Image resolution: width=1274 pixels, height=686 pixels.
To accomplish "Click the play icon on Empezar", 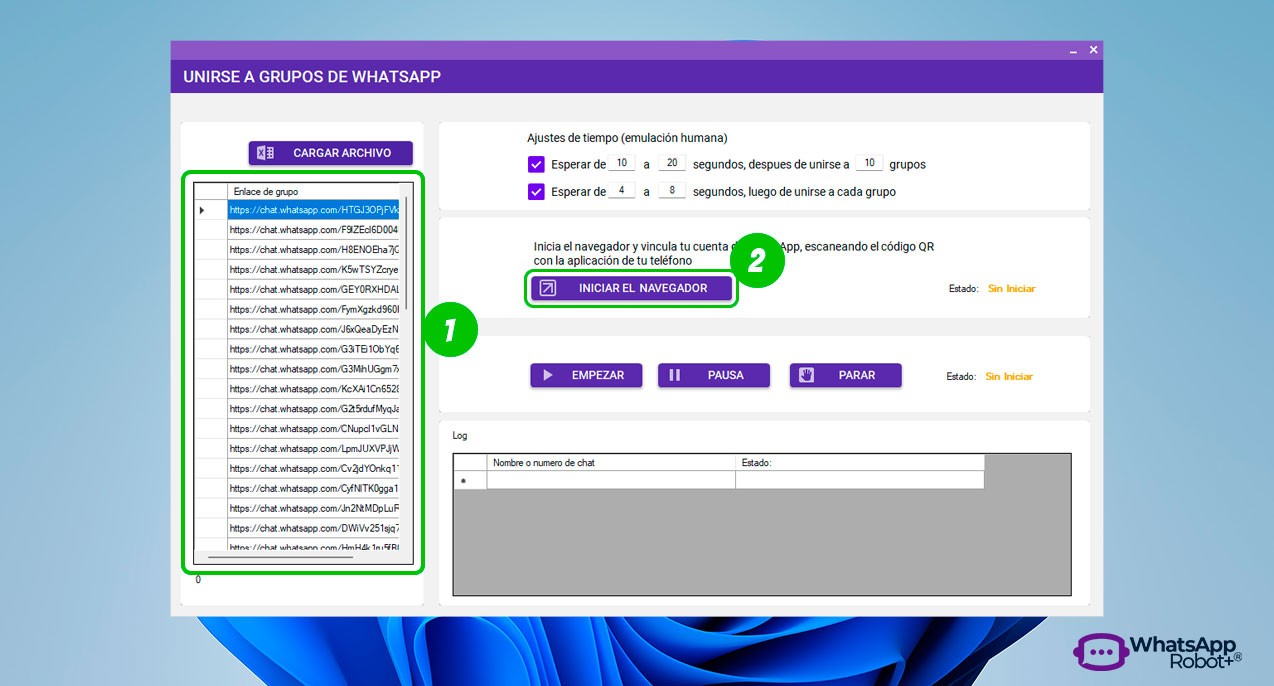I will [547, 375].
